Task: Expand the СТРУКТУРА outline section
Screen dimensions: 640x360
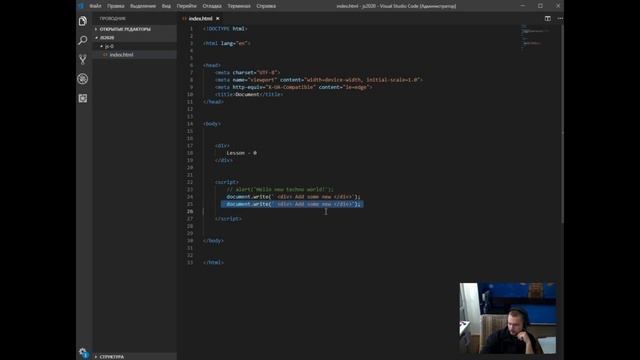Action: pyautogui.click(x=135, y=357)
